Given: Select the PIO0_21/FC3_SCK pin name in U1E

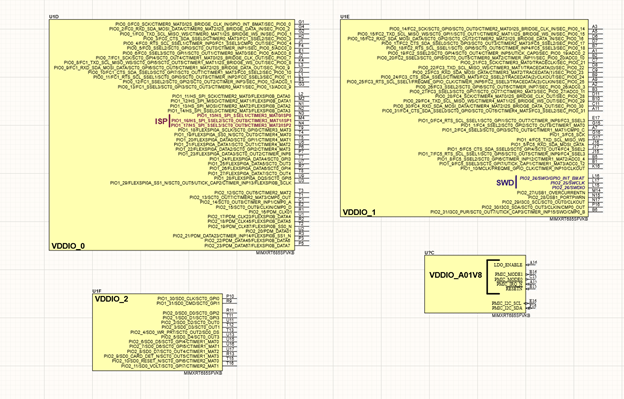Looking at the screenshot, I should pyautogui.click(x=522, y=62).
